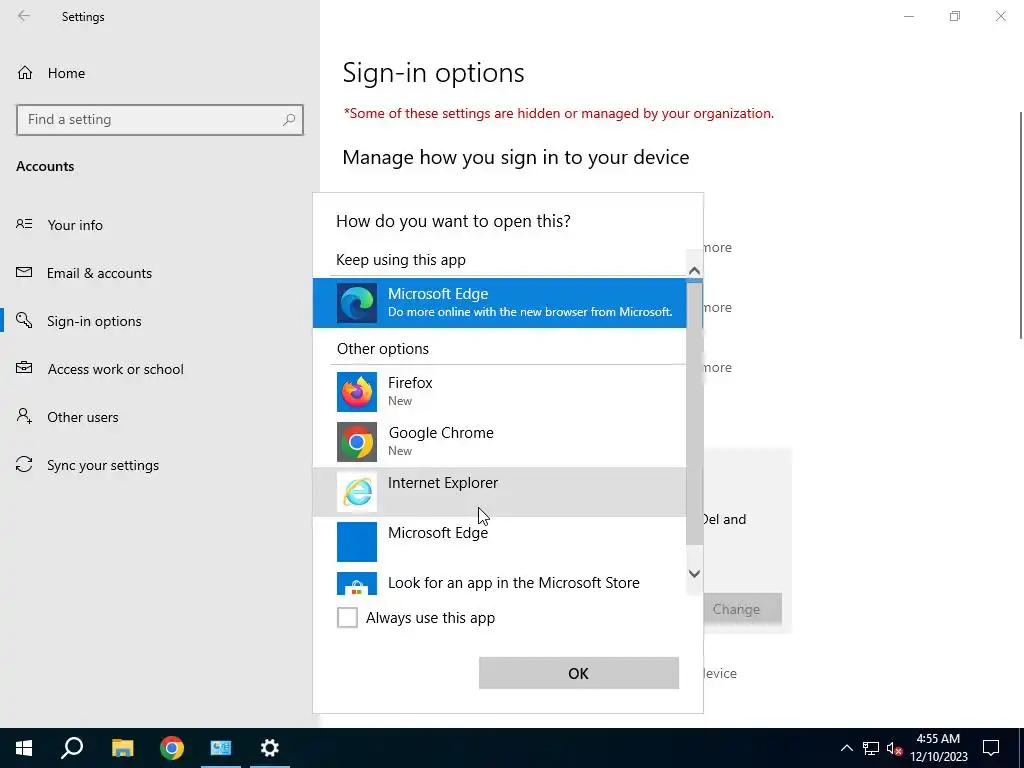Open the Your info page
The image size is (1024, 768).
tap(75, 225)
